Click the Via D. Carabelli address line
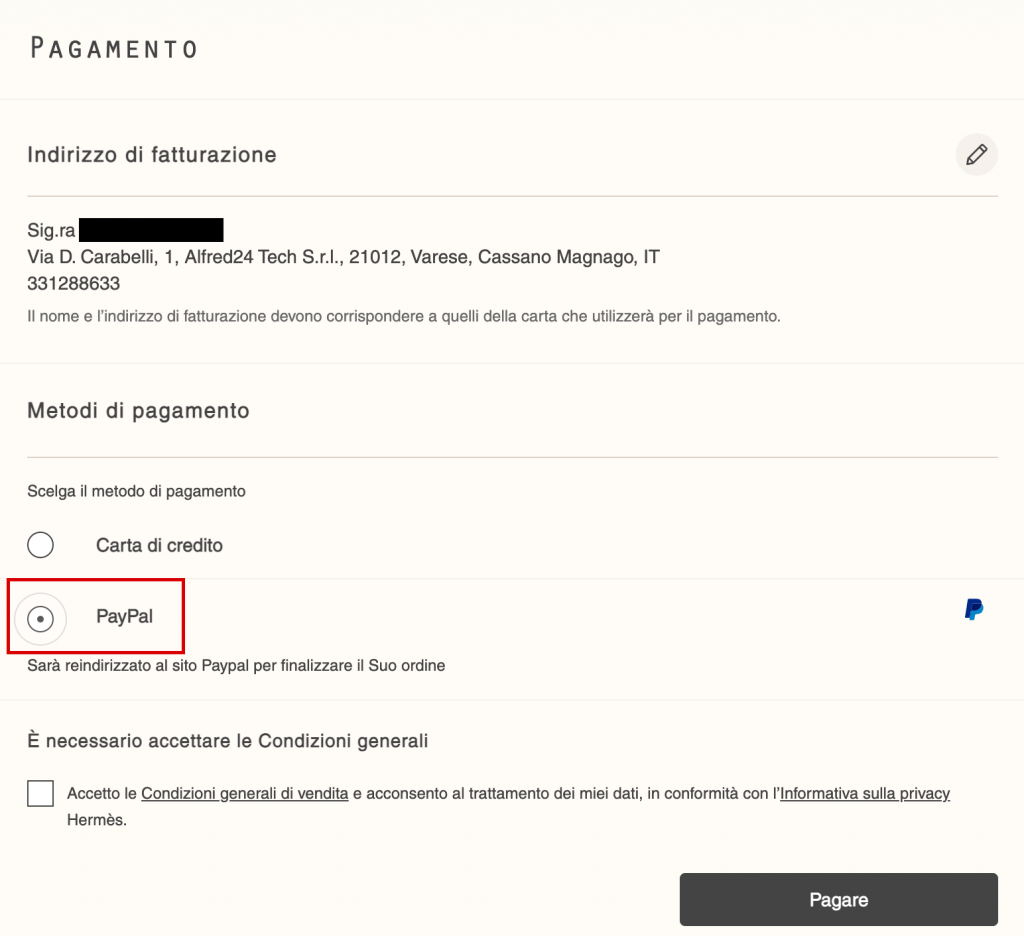 point(343,257)
